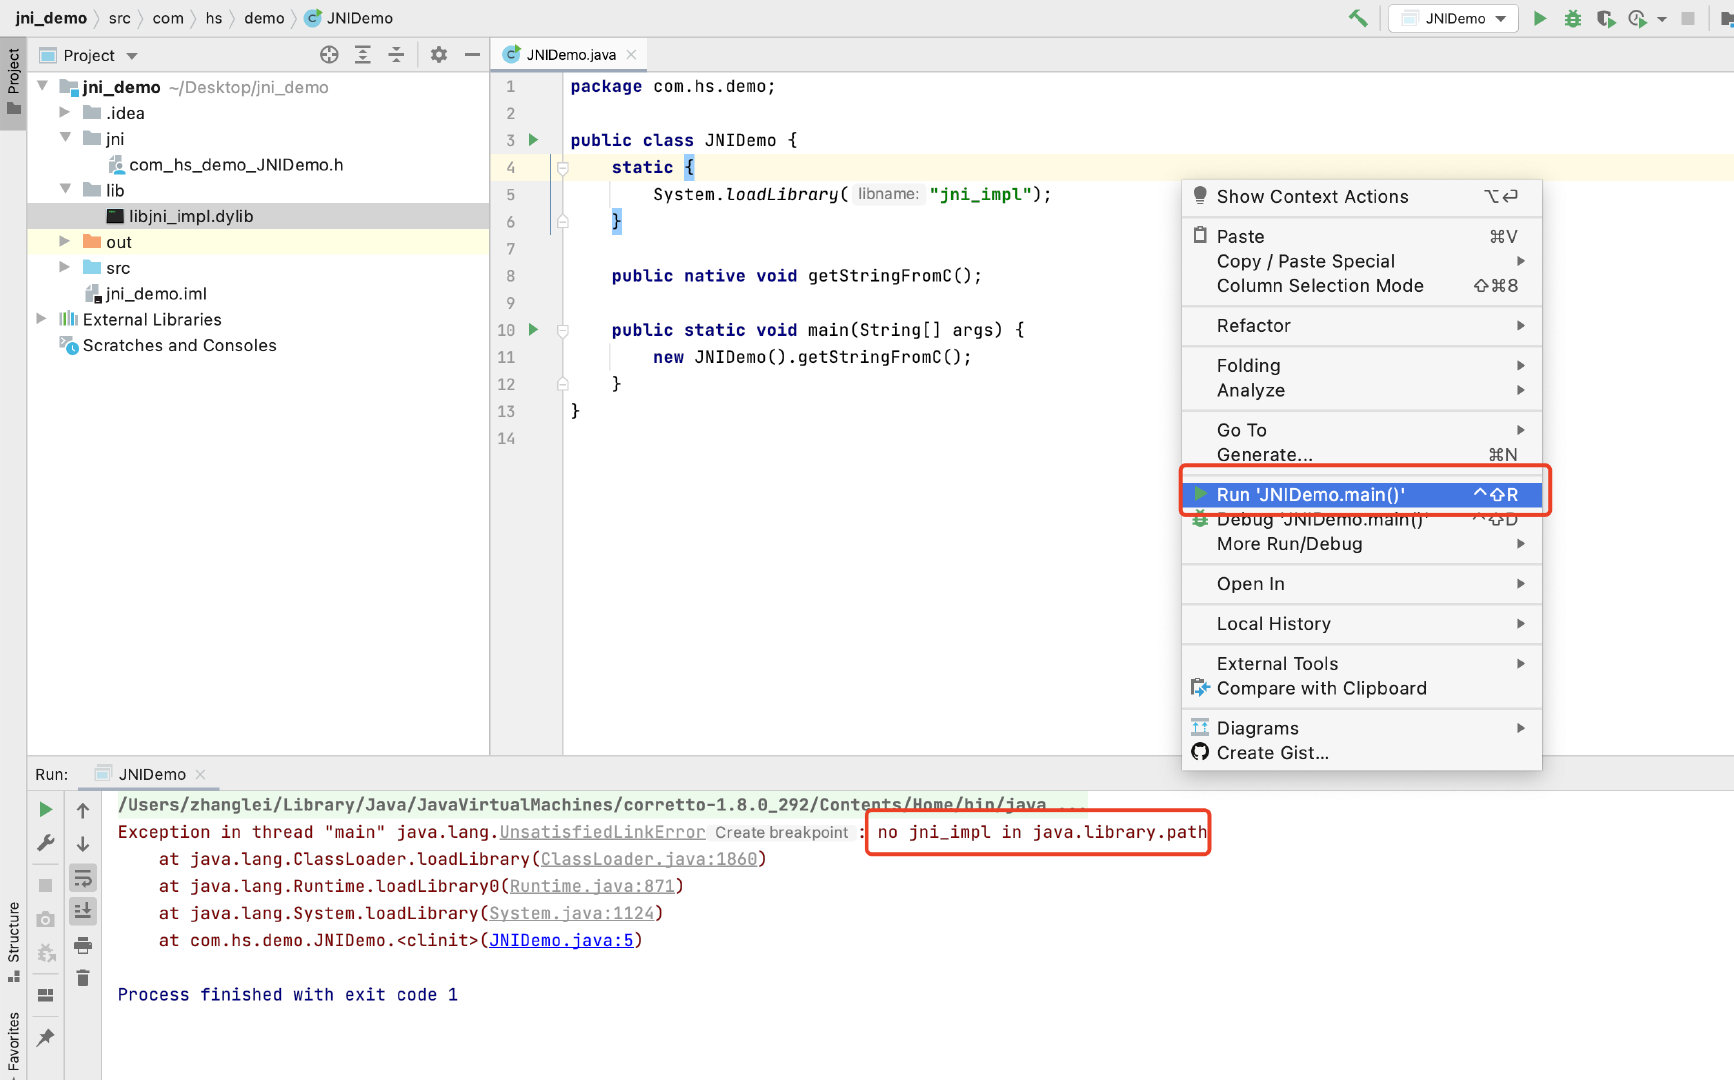
Task: Open Project panel settings gear
Action: [x=438, y=55]
